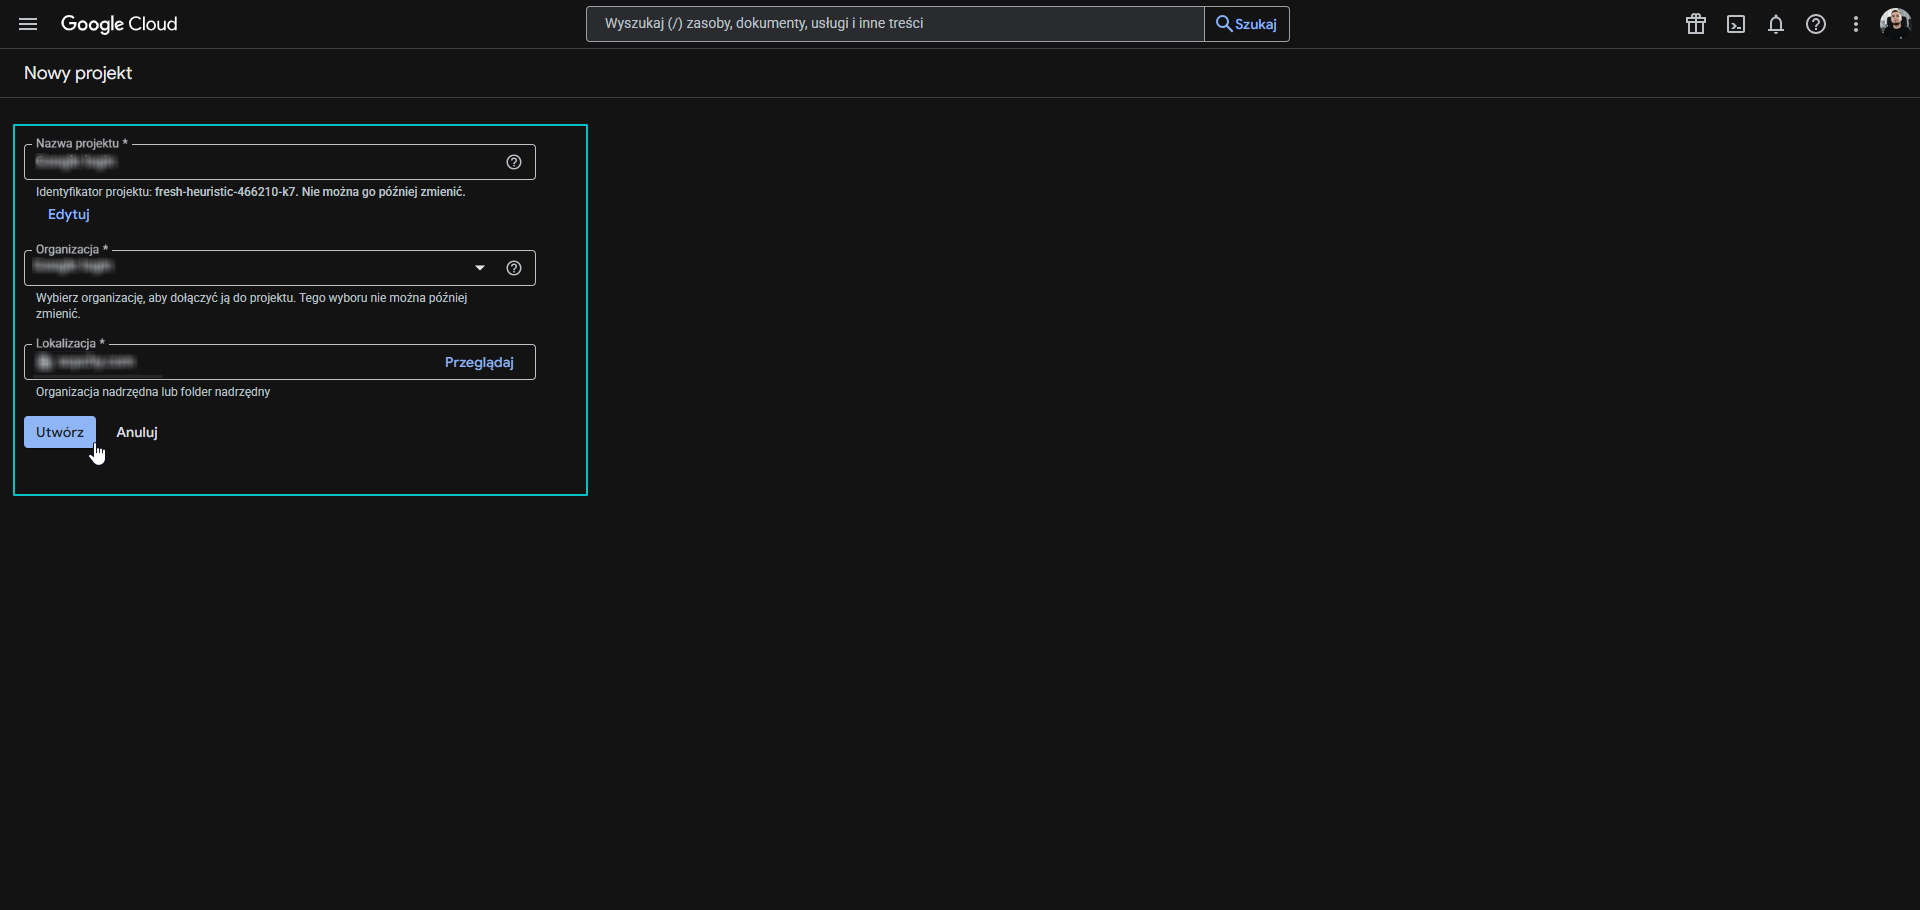The width and height of the screenshot is (1920, 910).
Task: Activate Cloud Shell terminal icon
Action: point(1736,23)
